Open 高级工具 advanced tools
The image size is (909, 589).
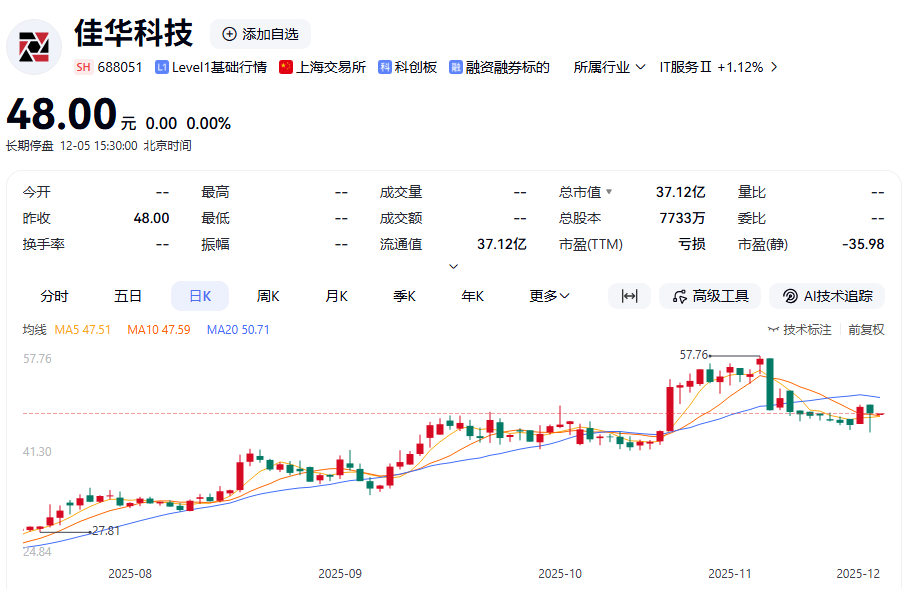[x=710, y=296]
